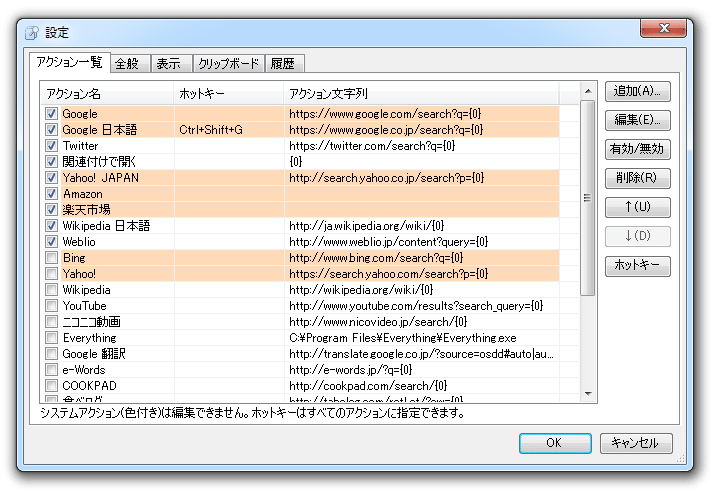The width and height of the screenshot is (715, 494).
Task: Select the 楽天市場 row name
Action: click(x=86, y=210)
